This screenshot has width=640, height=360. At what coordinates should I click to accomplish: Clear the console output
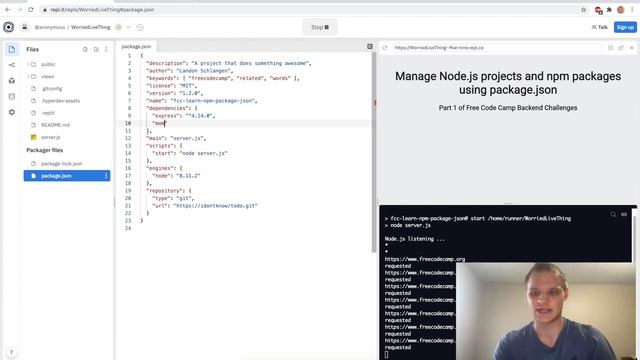[x=624, y=214]
